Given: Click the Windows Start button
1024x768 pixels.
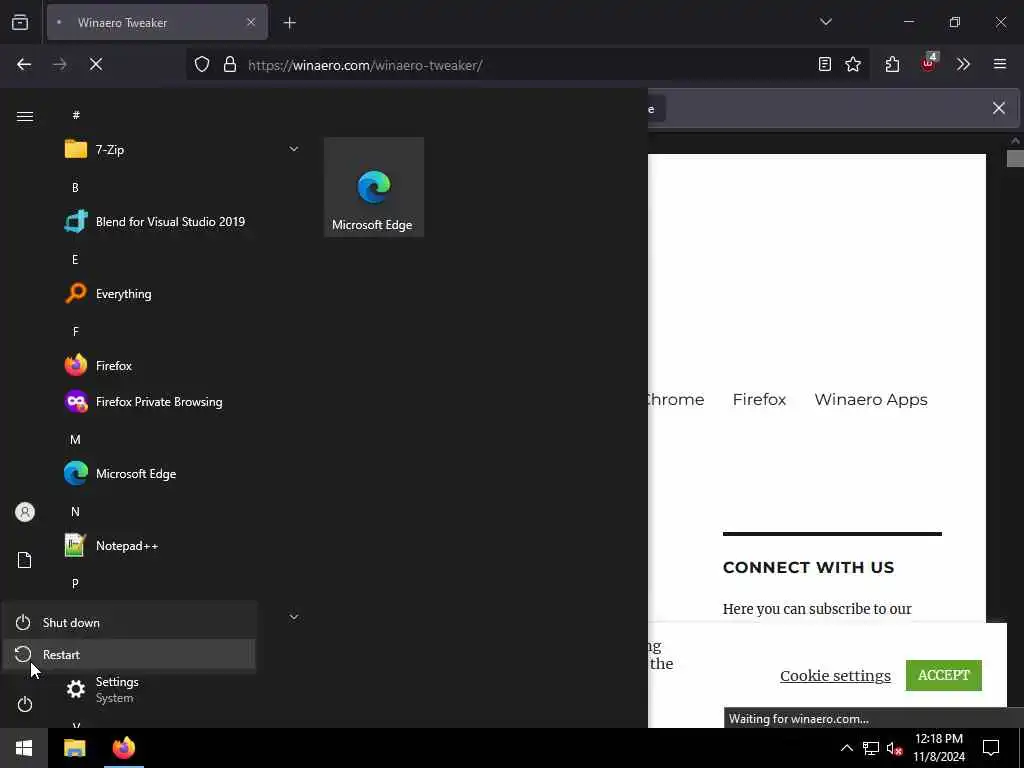Looking at the screenshot, I should (x=24, y=748).
